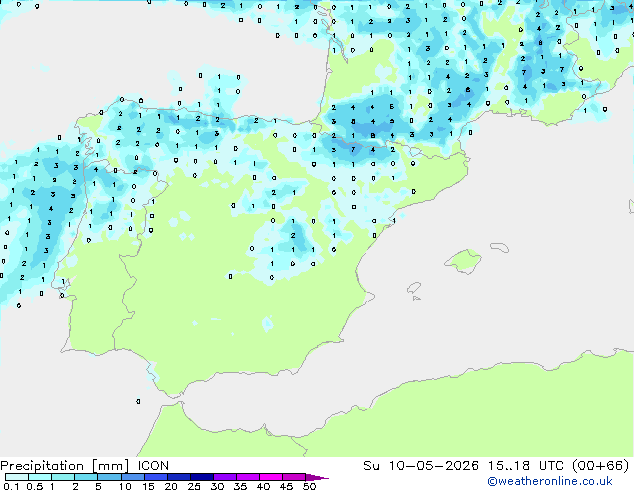Click the 0.5–1 mm legend color box
This screenshot has height=490, width=634.
[40, 477]
